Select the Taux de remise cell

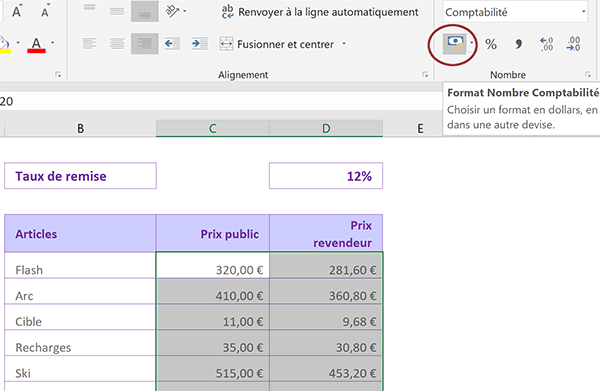80,176
